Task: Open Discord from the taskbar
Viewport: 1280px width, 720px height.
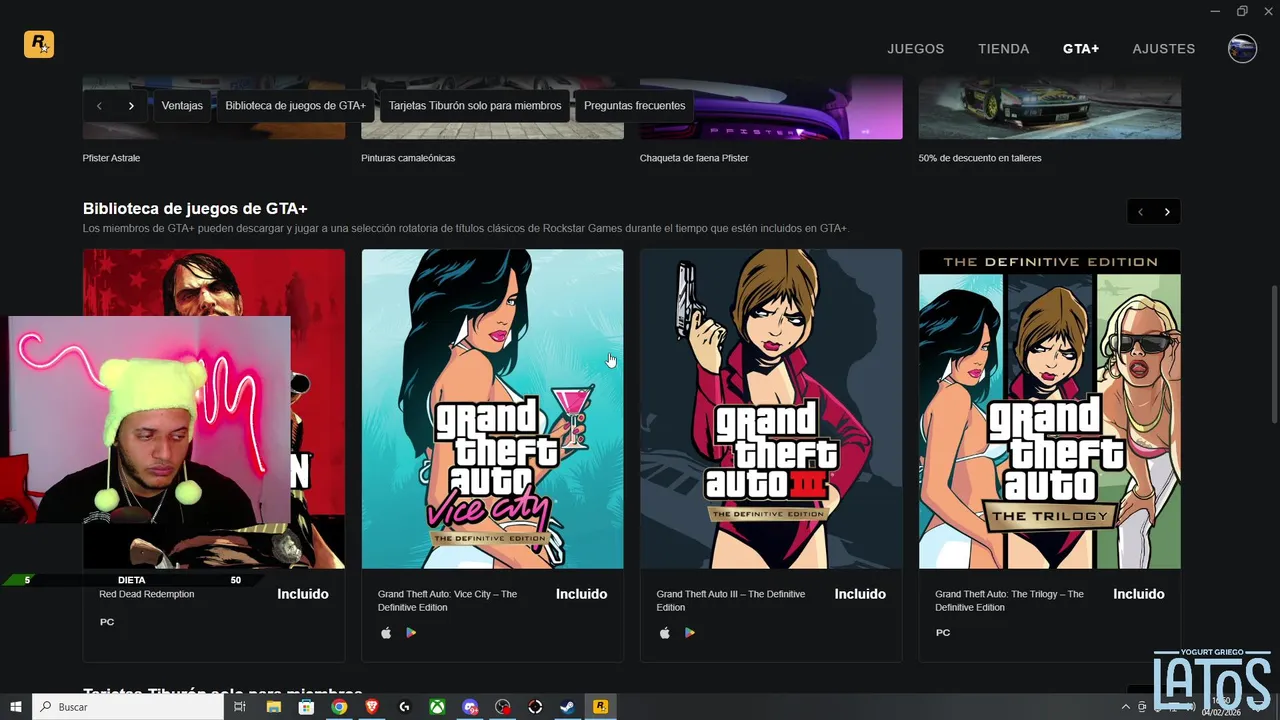Action: tap(470, 707)
